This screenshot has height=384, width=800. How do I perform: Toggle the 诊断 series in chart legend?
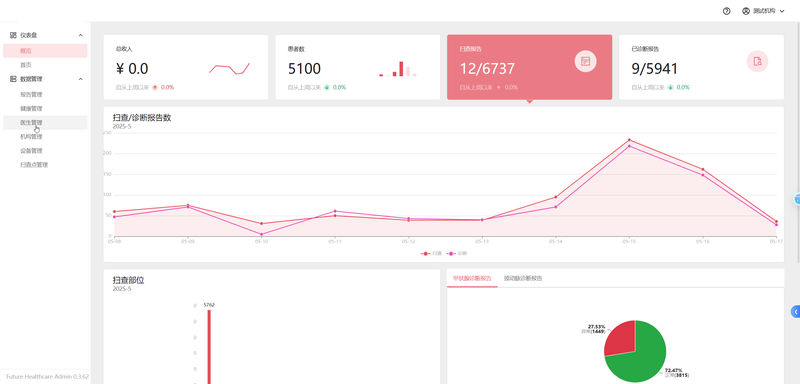[x=457, y=253]
